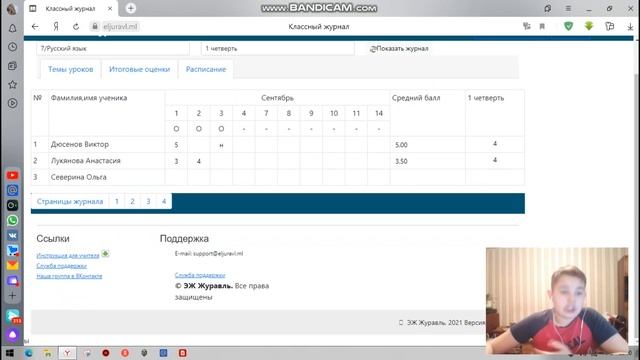640x360 pixels.
Task: Click Дюсенов Виктор absence mark н
Action: click(221, 144)
